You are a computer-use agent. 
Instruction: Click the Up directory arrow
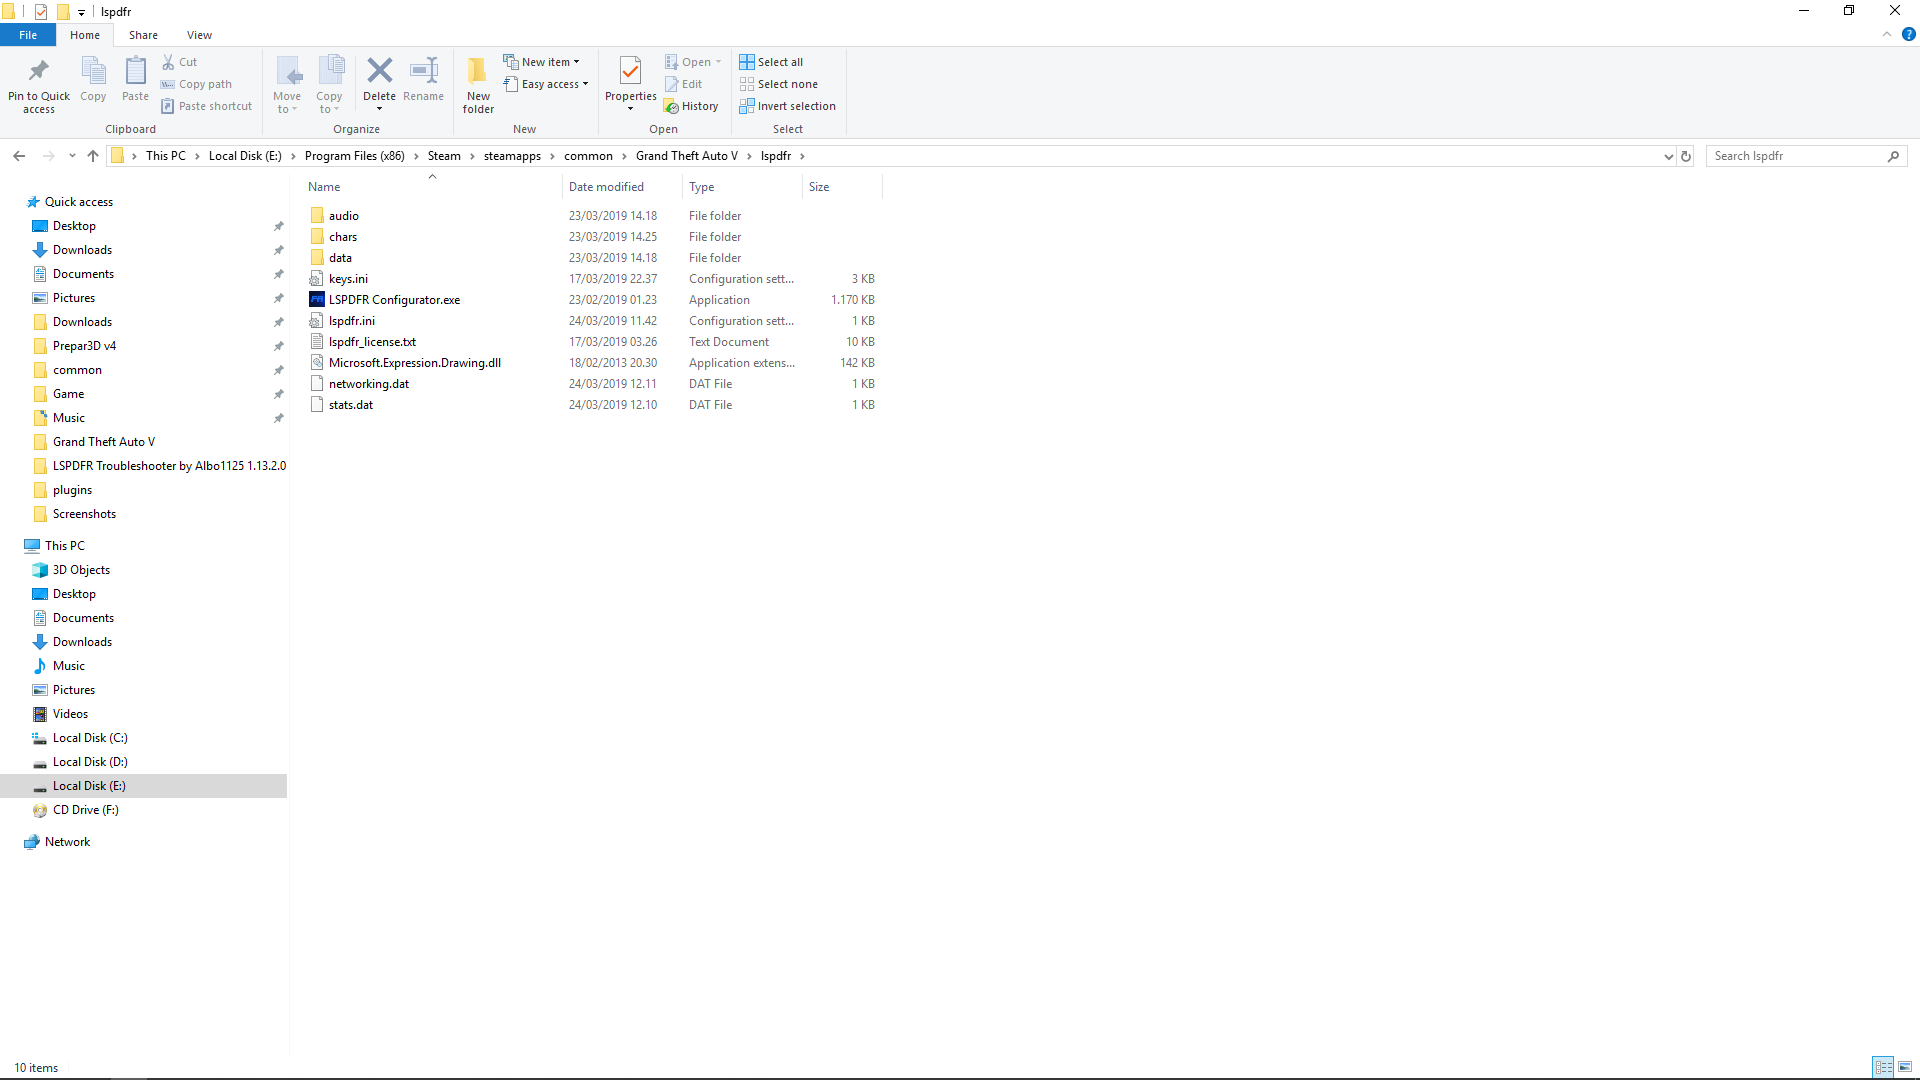point(93,156)
